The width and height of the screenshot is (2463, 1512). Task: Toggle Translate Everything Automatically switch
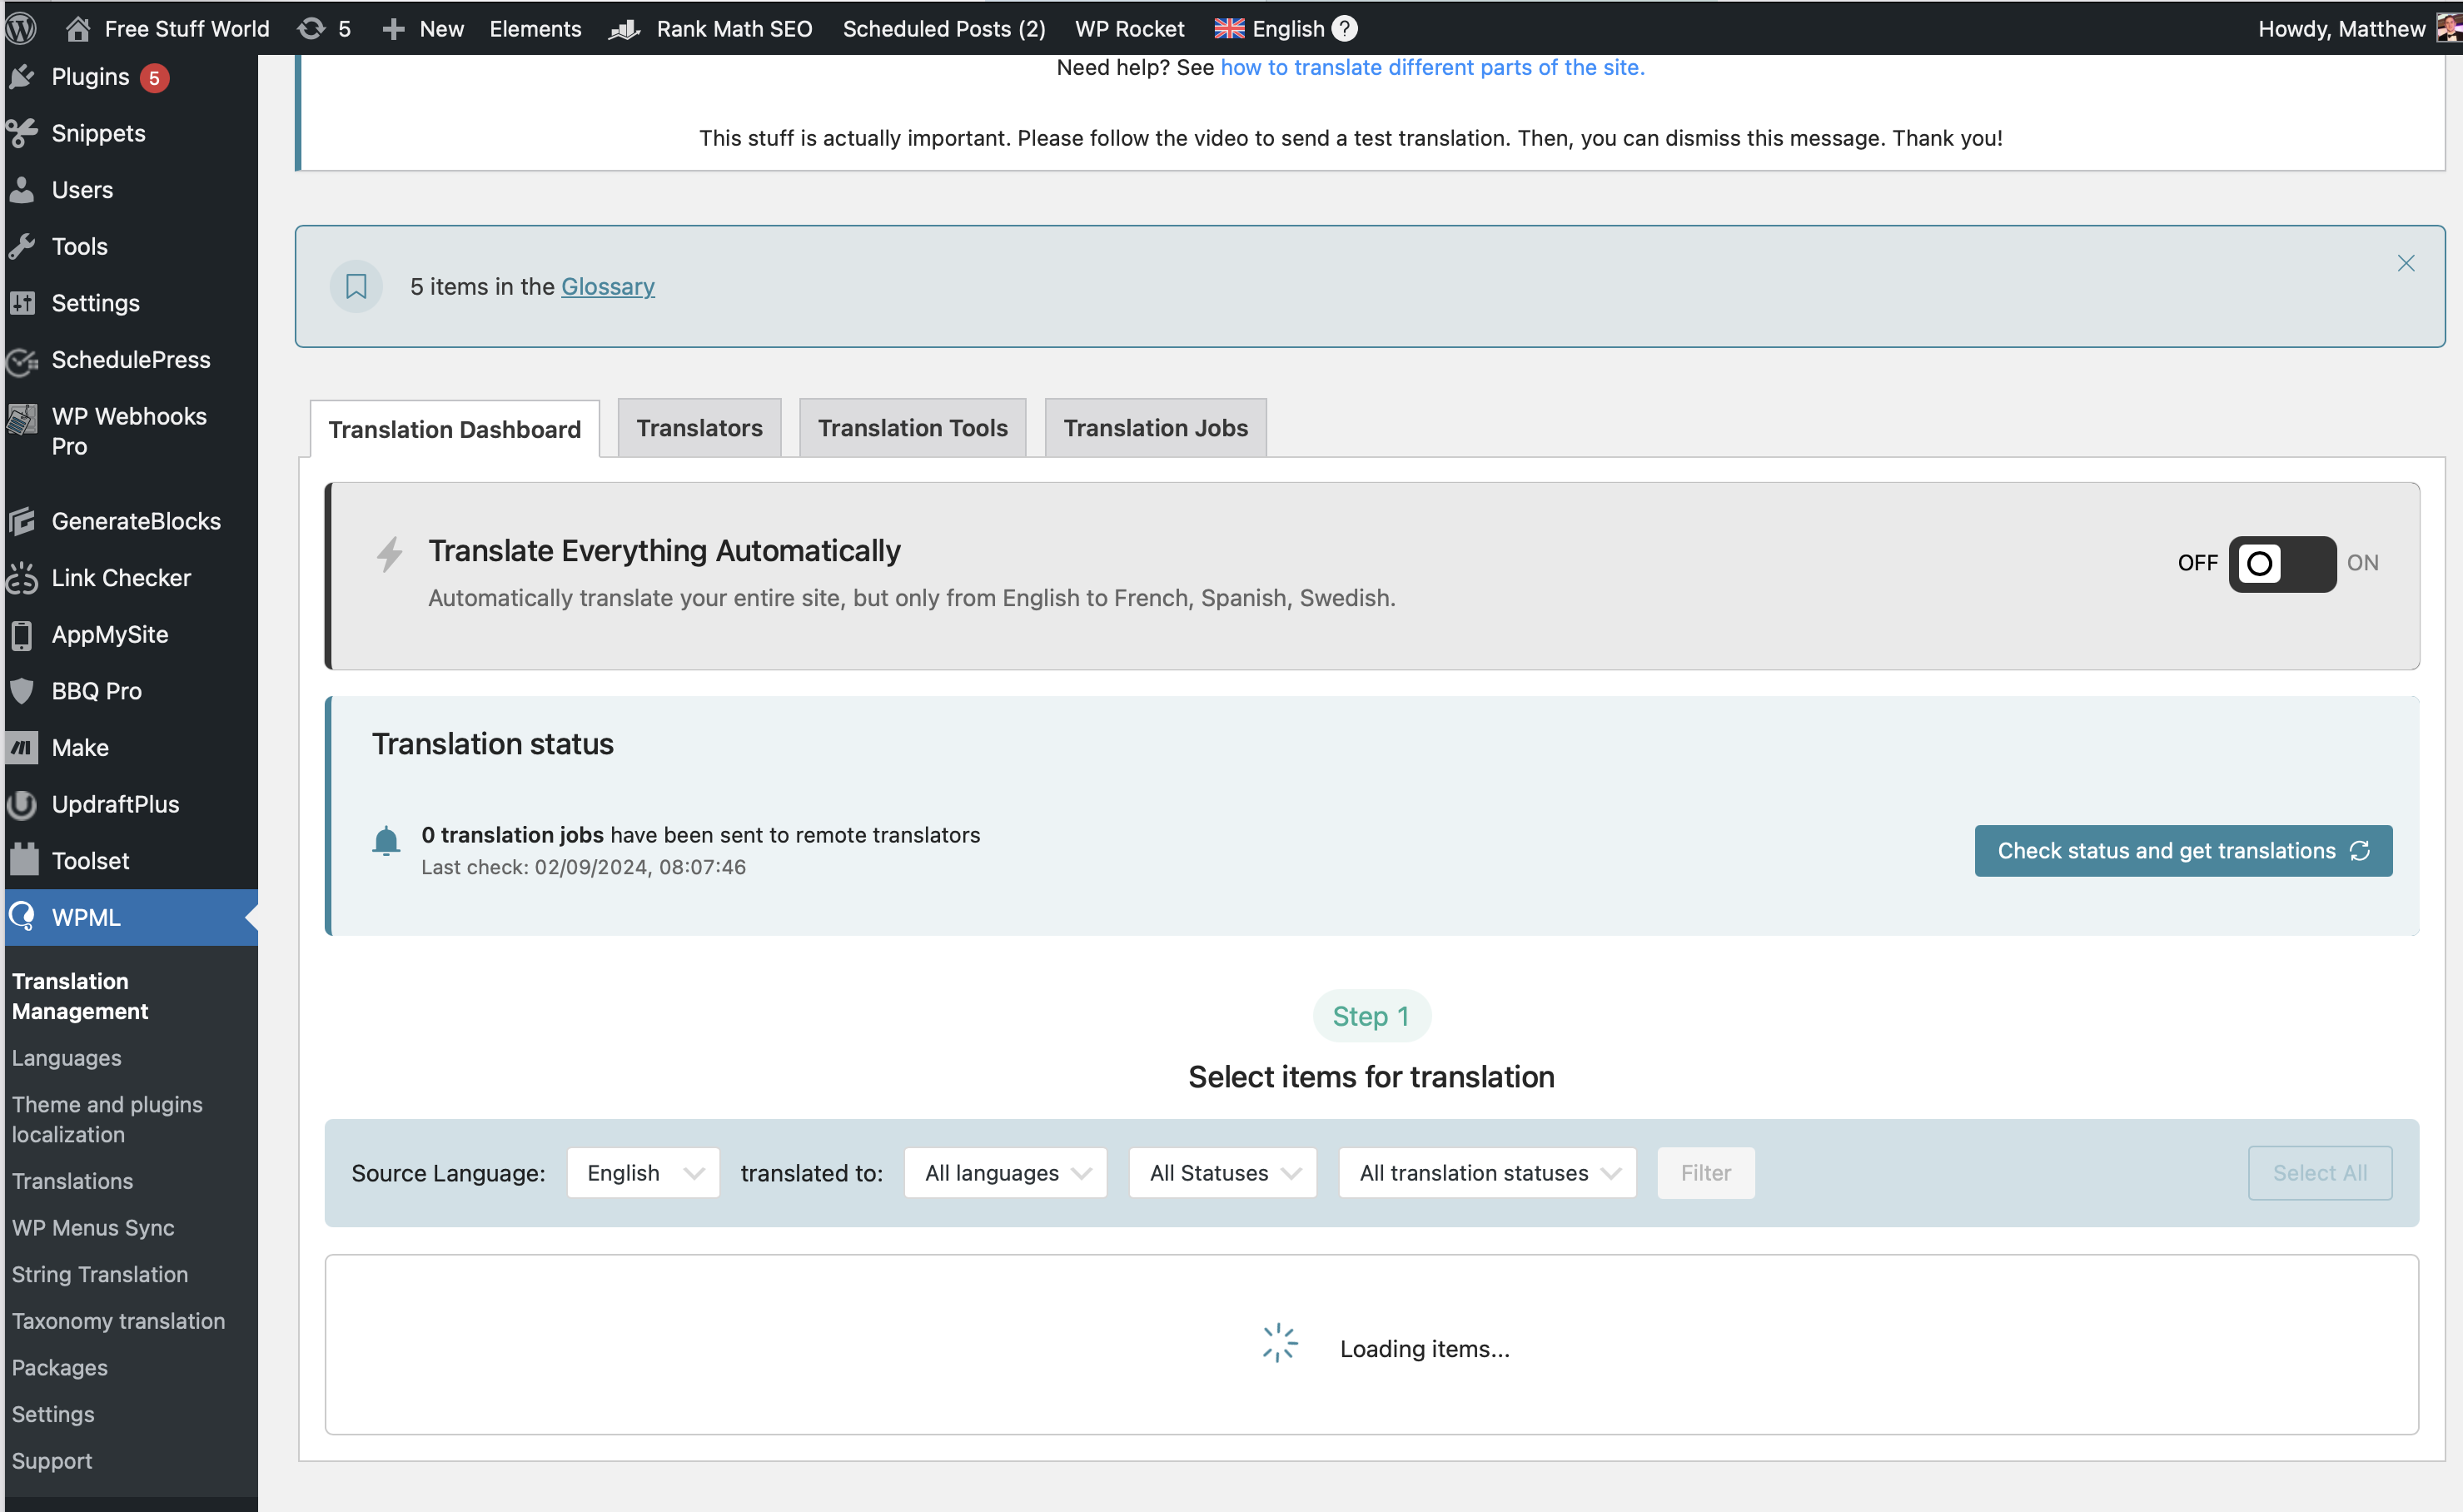[x=2282, y=563]
